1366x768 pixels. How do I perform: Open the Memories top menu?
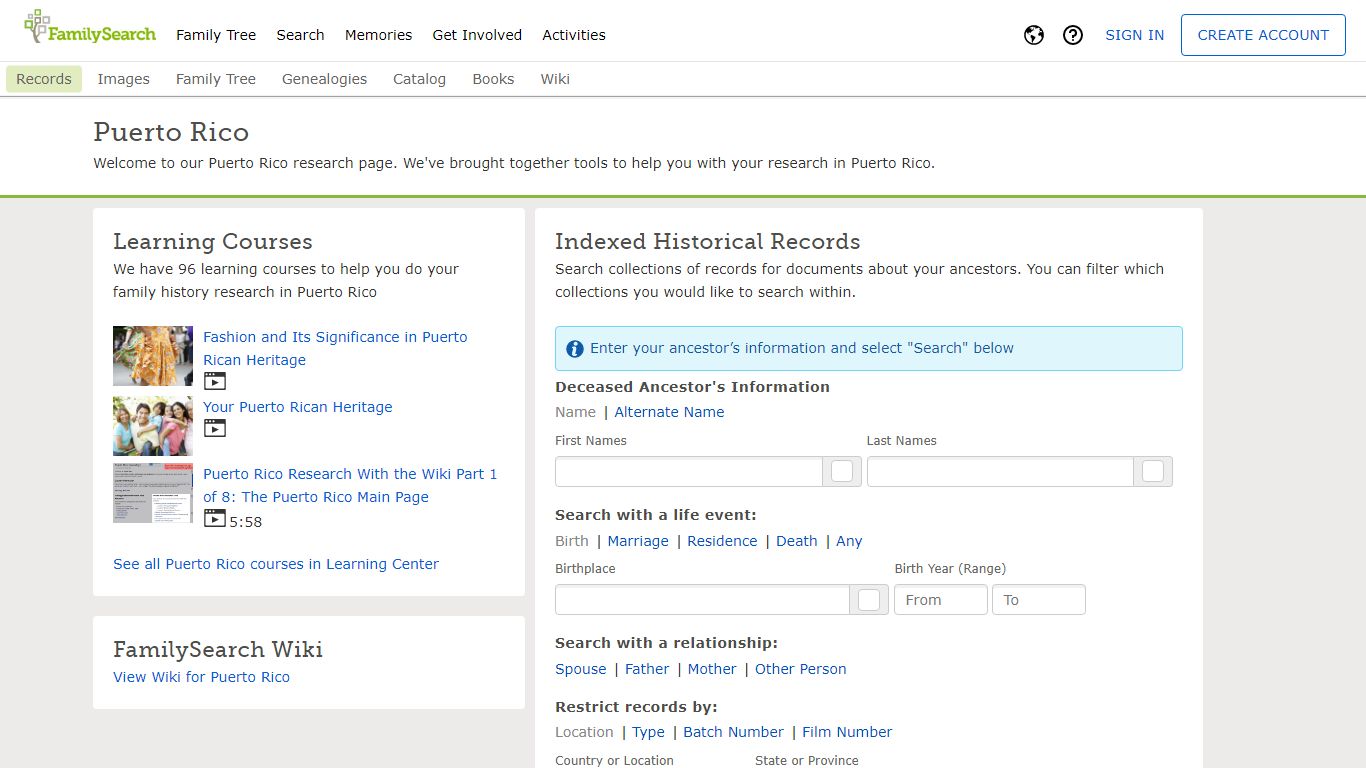pyautogui.click(x=378, y=35)
